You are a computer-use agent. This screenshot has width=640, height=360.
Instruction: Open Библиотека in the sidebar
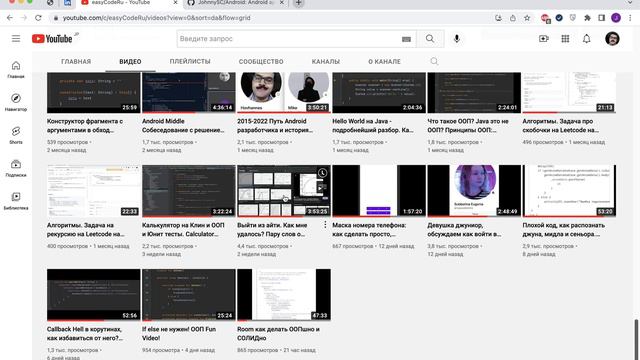tap(16, 201)
